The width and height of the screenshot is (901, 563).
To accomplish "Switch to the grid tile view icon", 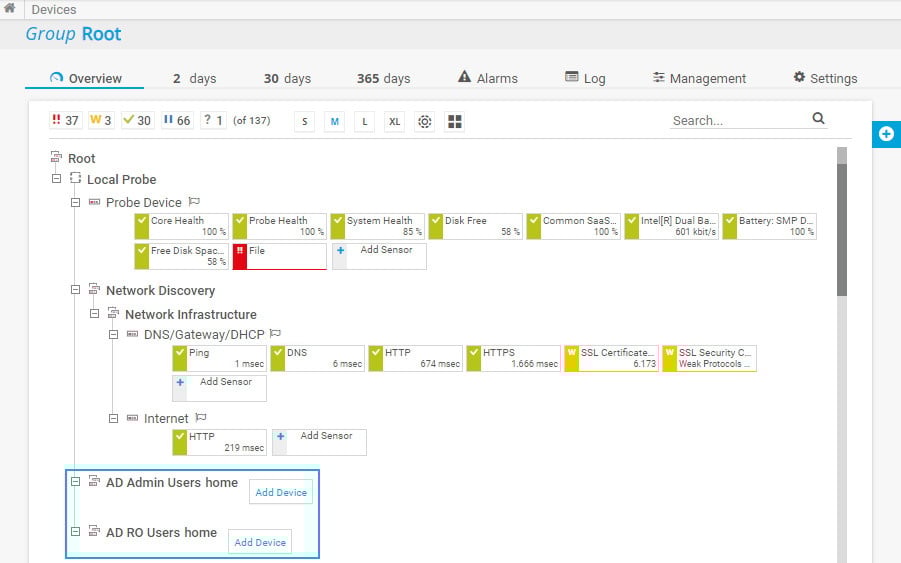I will click(x=455, y=121).
